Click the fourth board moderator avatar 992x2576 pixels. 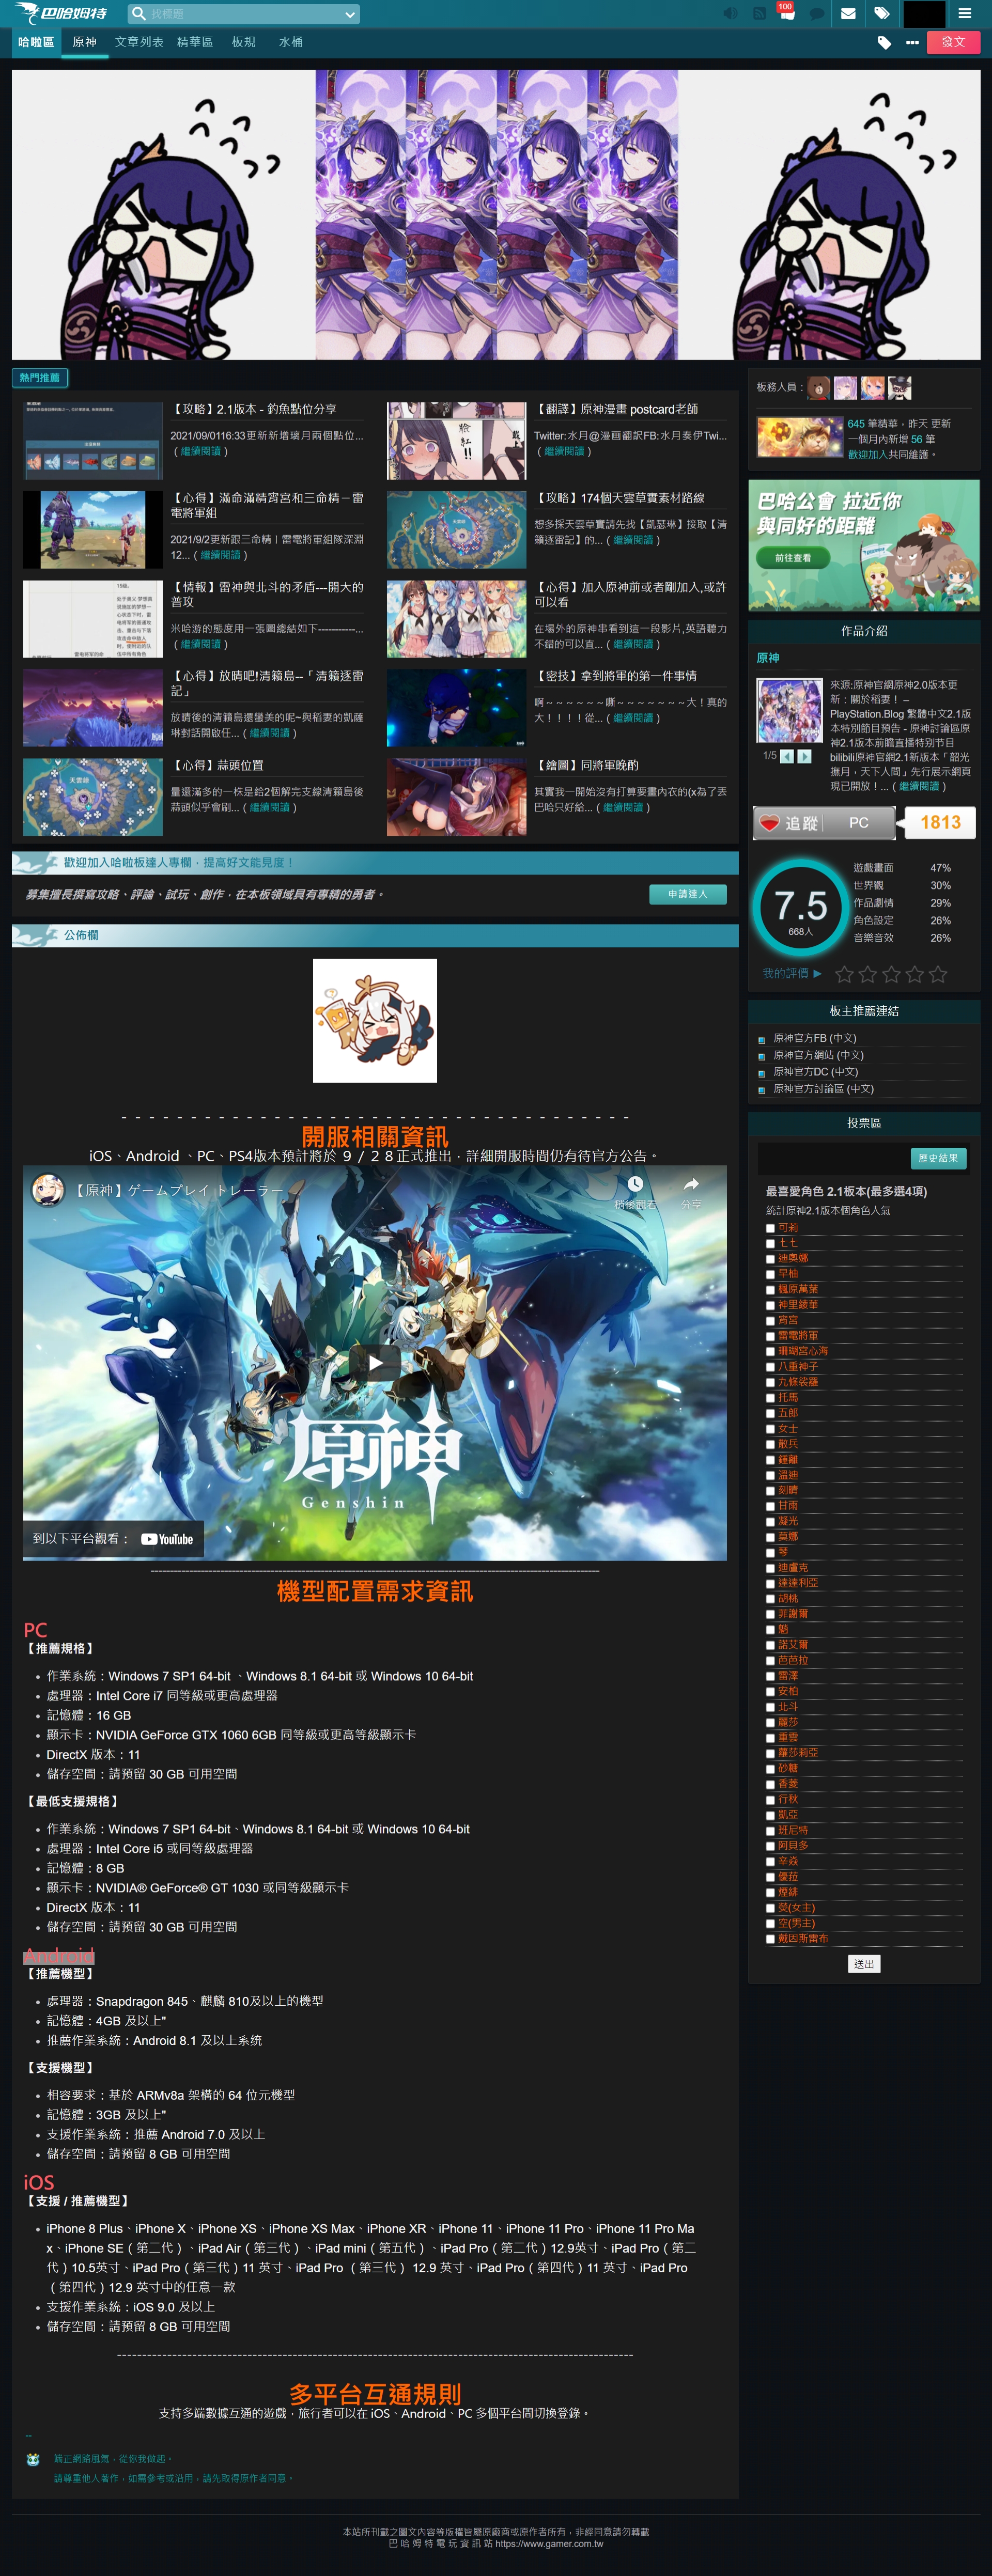pyautogui.click(x=900, y=387)
